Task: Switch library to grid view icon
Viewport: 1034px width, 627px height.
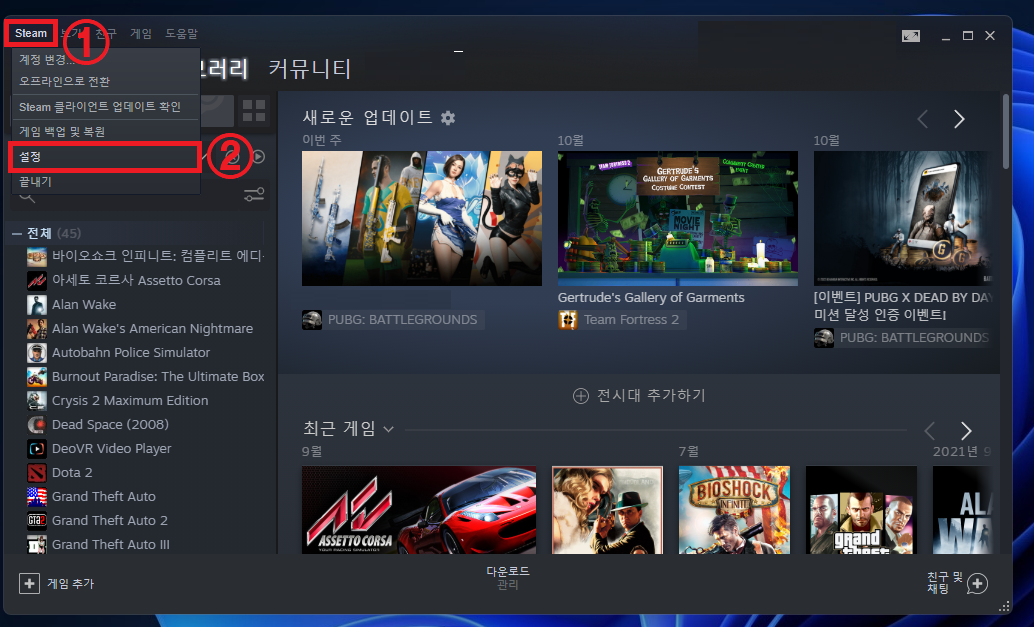Action: click(254, 111)
